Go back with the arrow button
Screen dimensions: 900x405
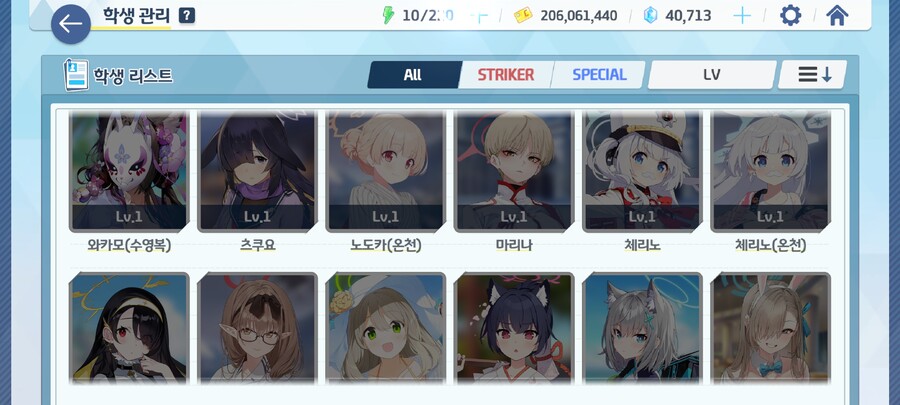[71, 24]
